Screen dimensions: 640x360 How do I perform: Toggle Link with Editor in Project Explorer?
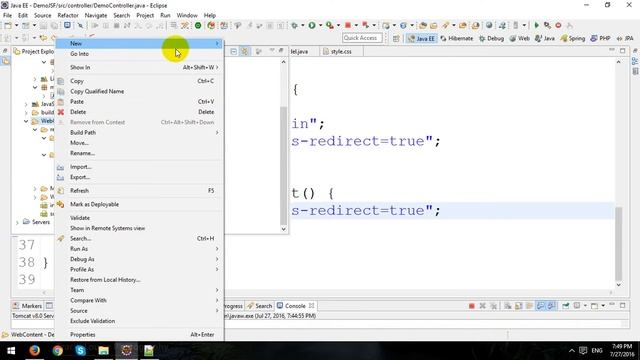(244, 51)
